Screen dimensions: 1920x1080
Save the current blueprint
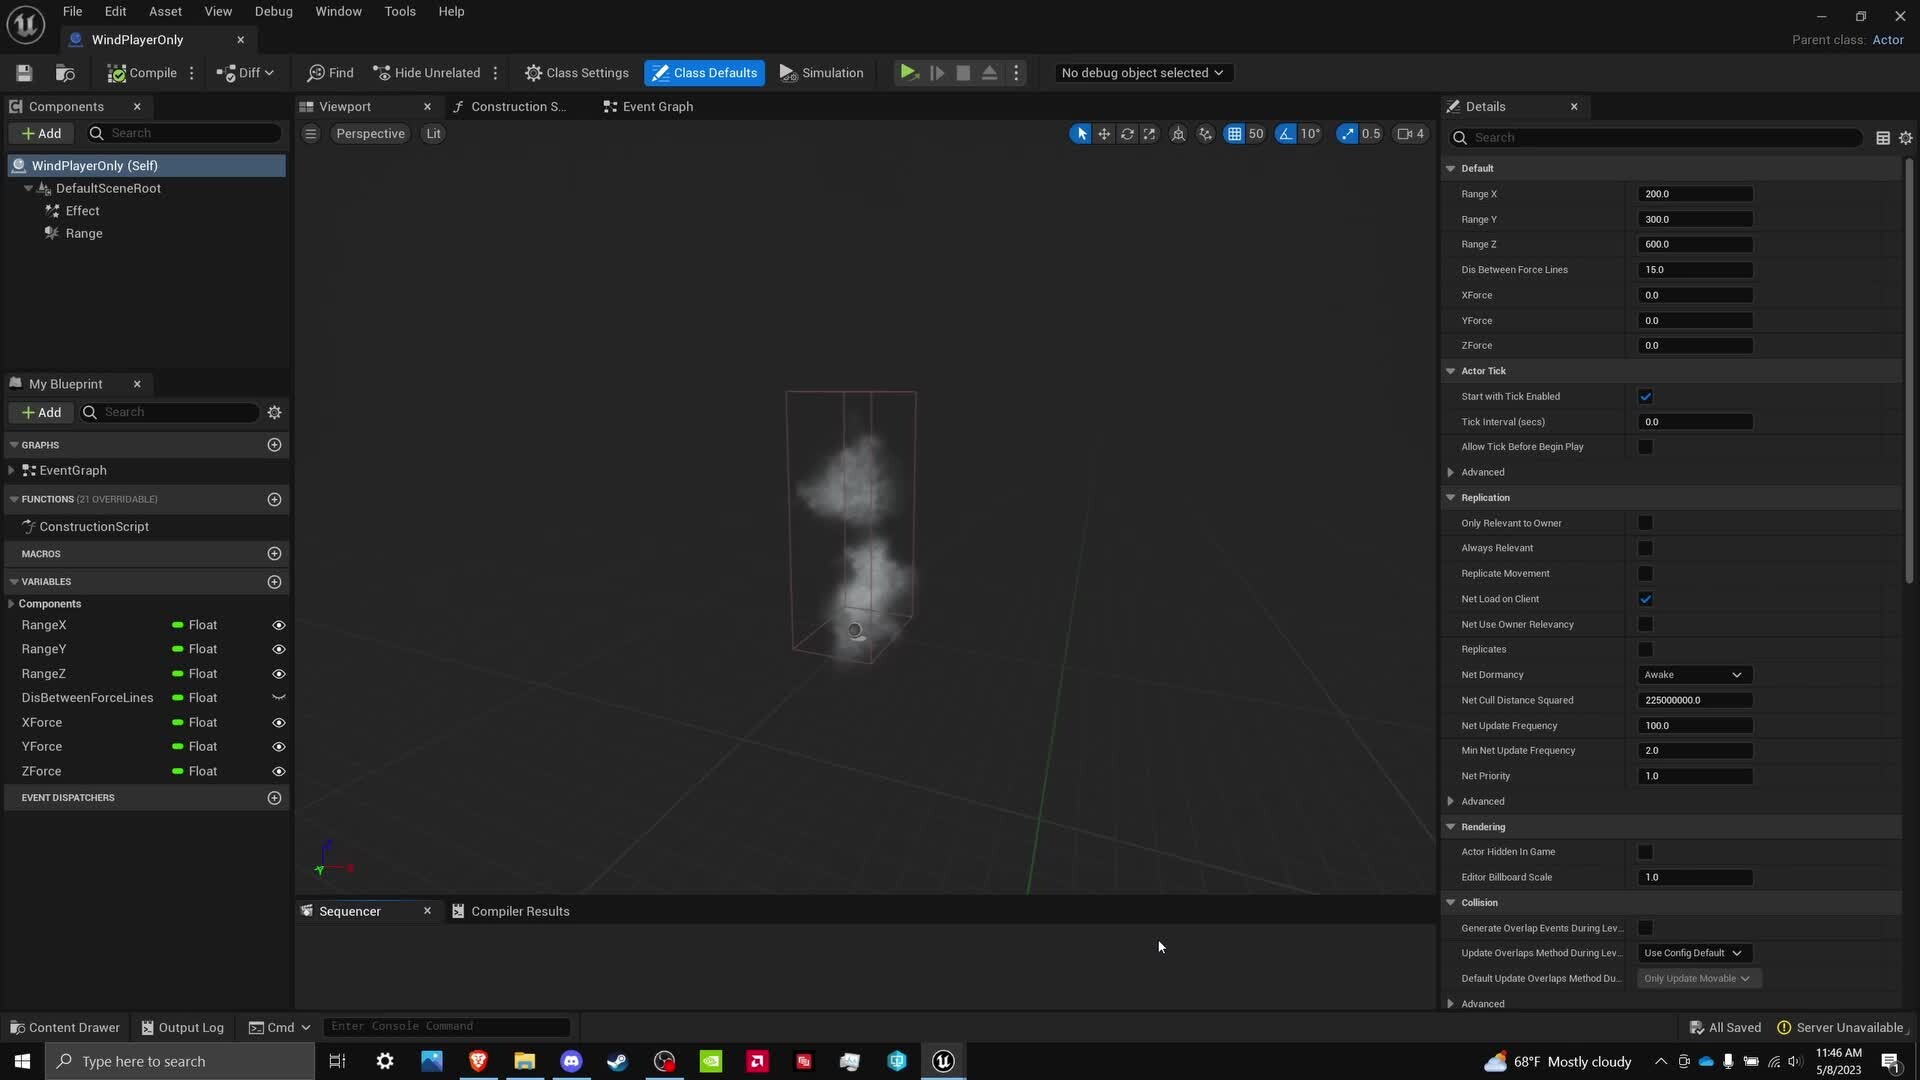coord(23,72)
